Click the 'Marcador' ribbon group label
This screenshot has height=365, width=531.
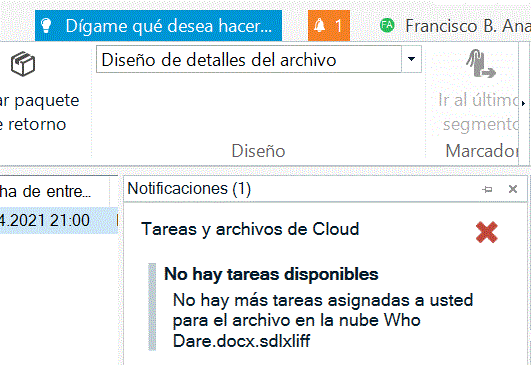pos(482,151)
